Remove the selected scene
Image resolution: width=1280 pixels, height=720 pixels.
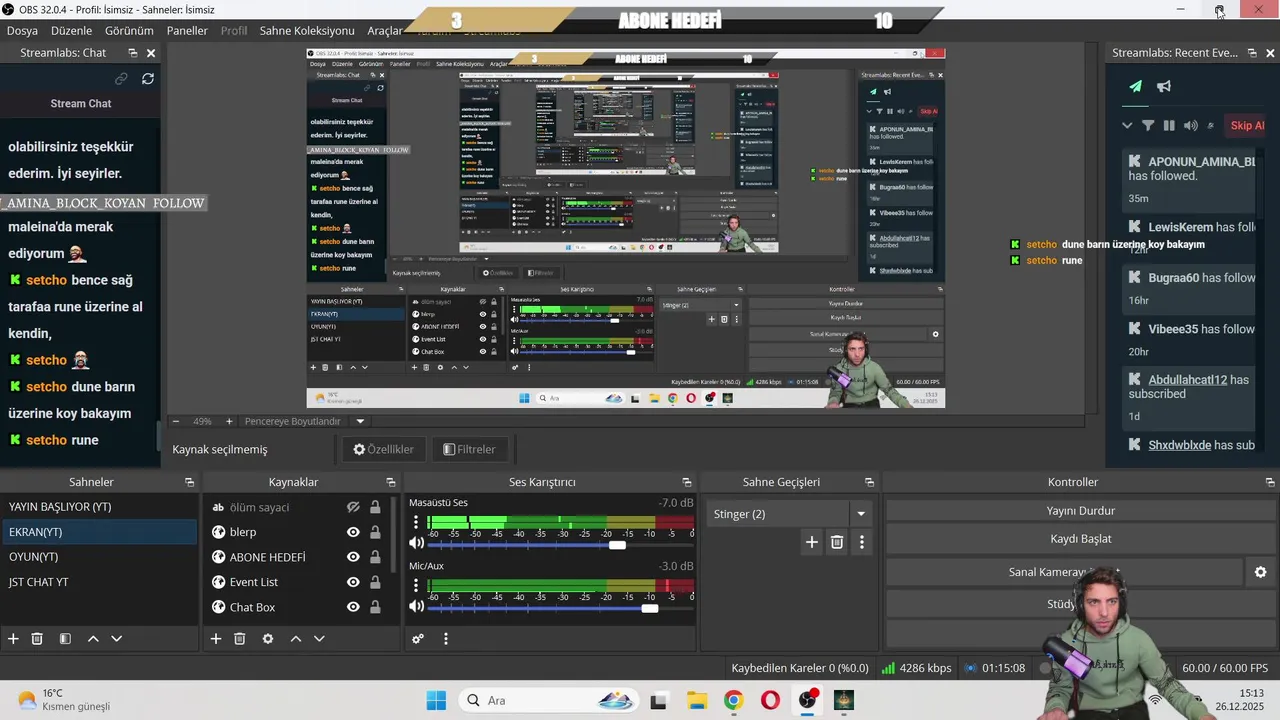[x=37, y=639]
